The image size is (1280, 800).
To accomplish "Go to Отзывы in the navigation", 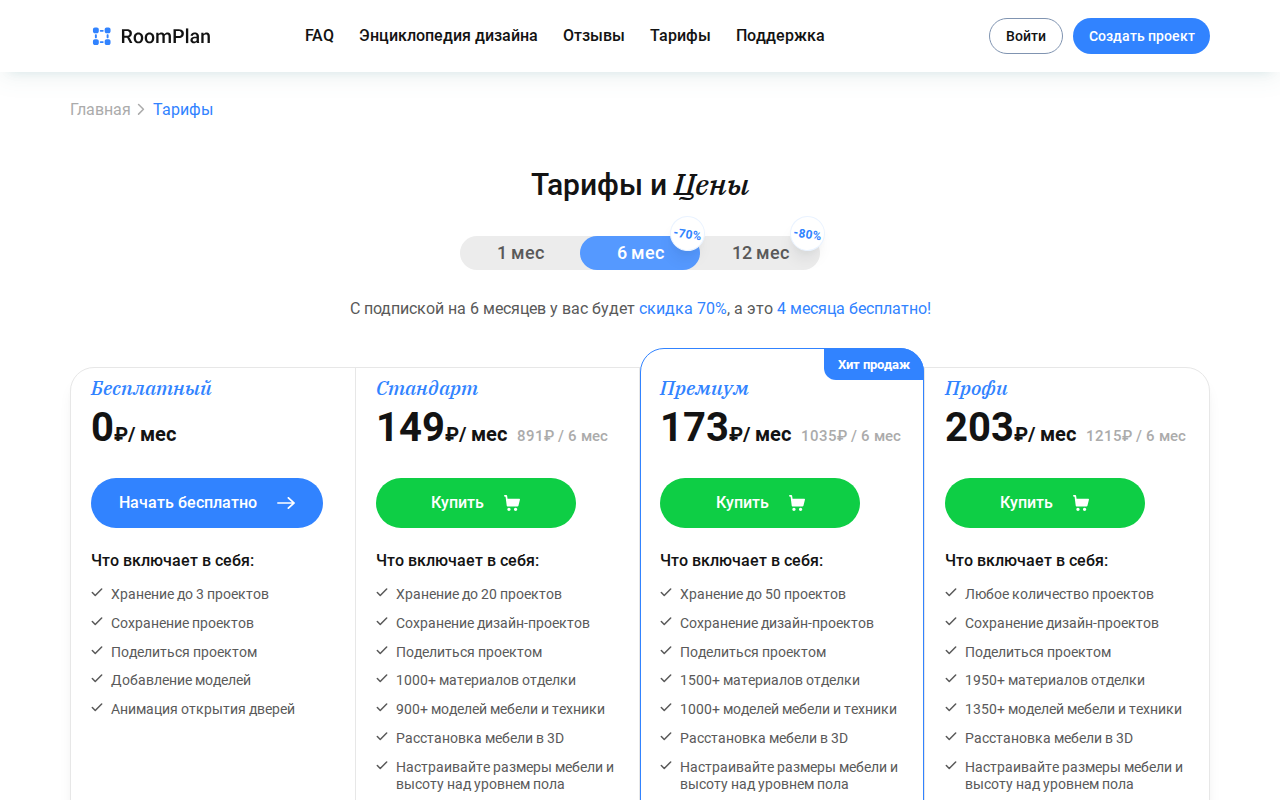I will [594, 36].
